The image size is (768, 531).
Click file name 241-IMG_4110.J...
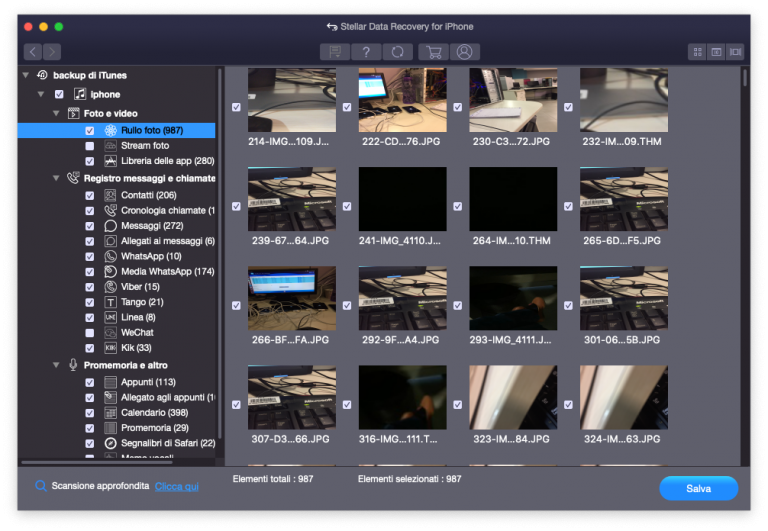pyautogui.click(x=400, y=241)
